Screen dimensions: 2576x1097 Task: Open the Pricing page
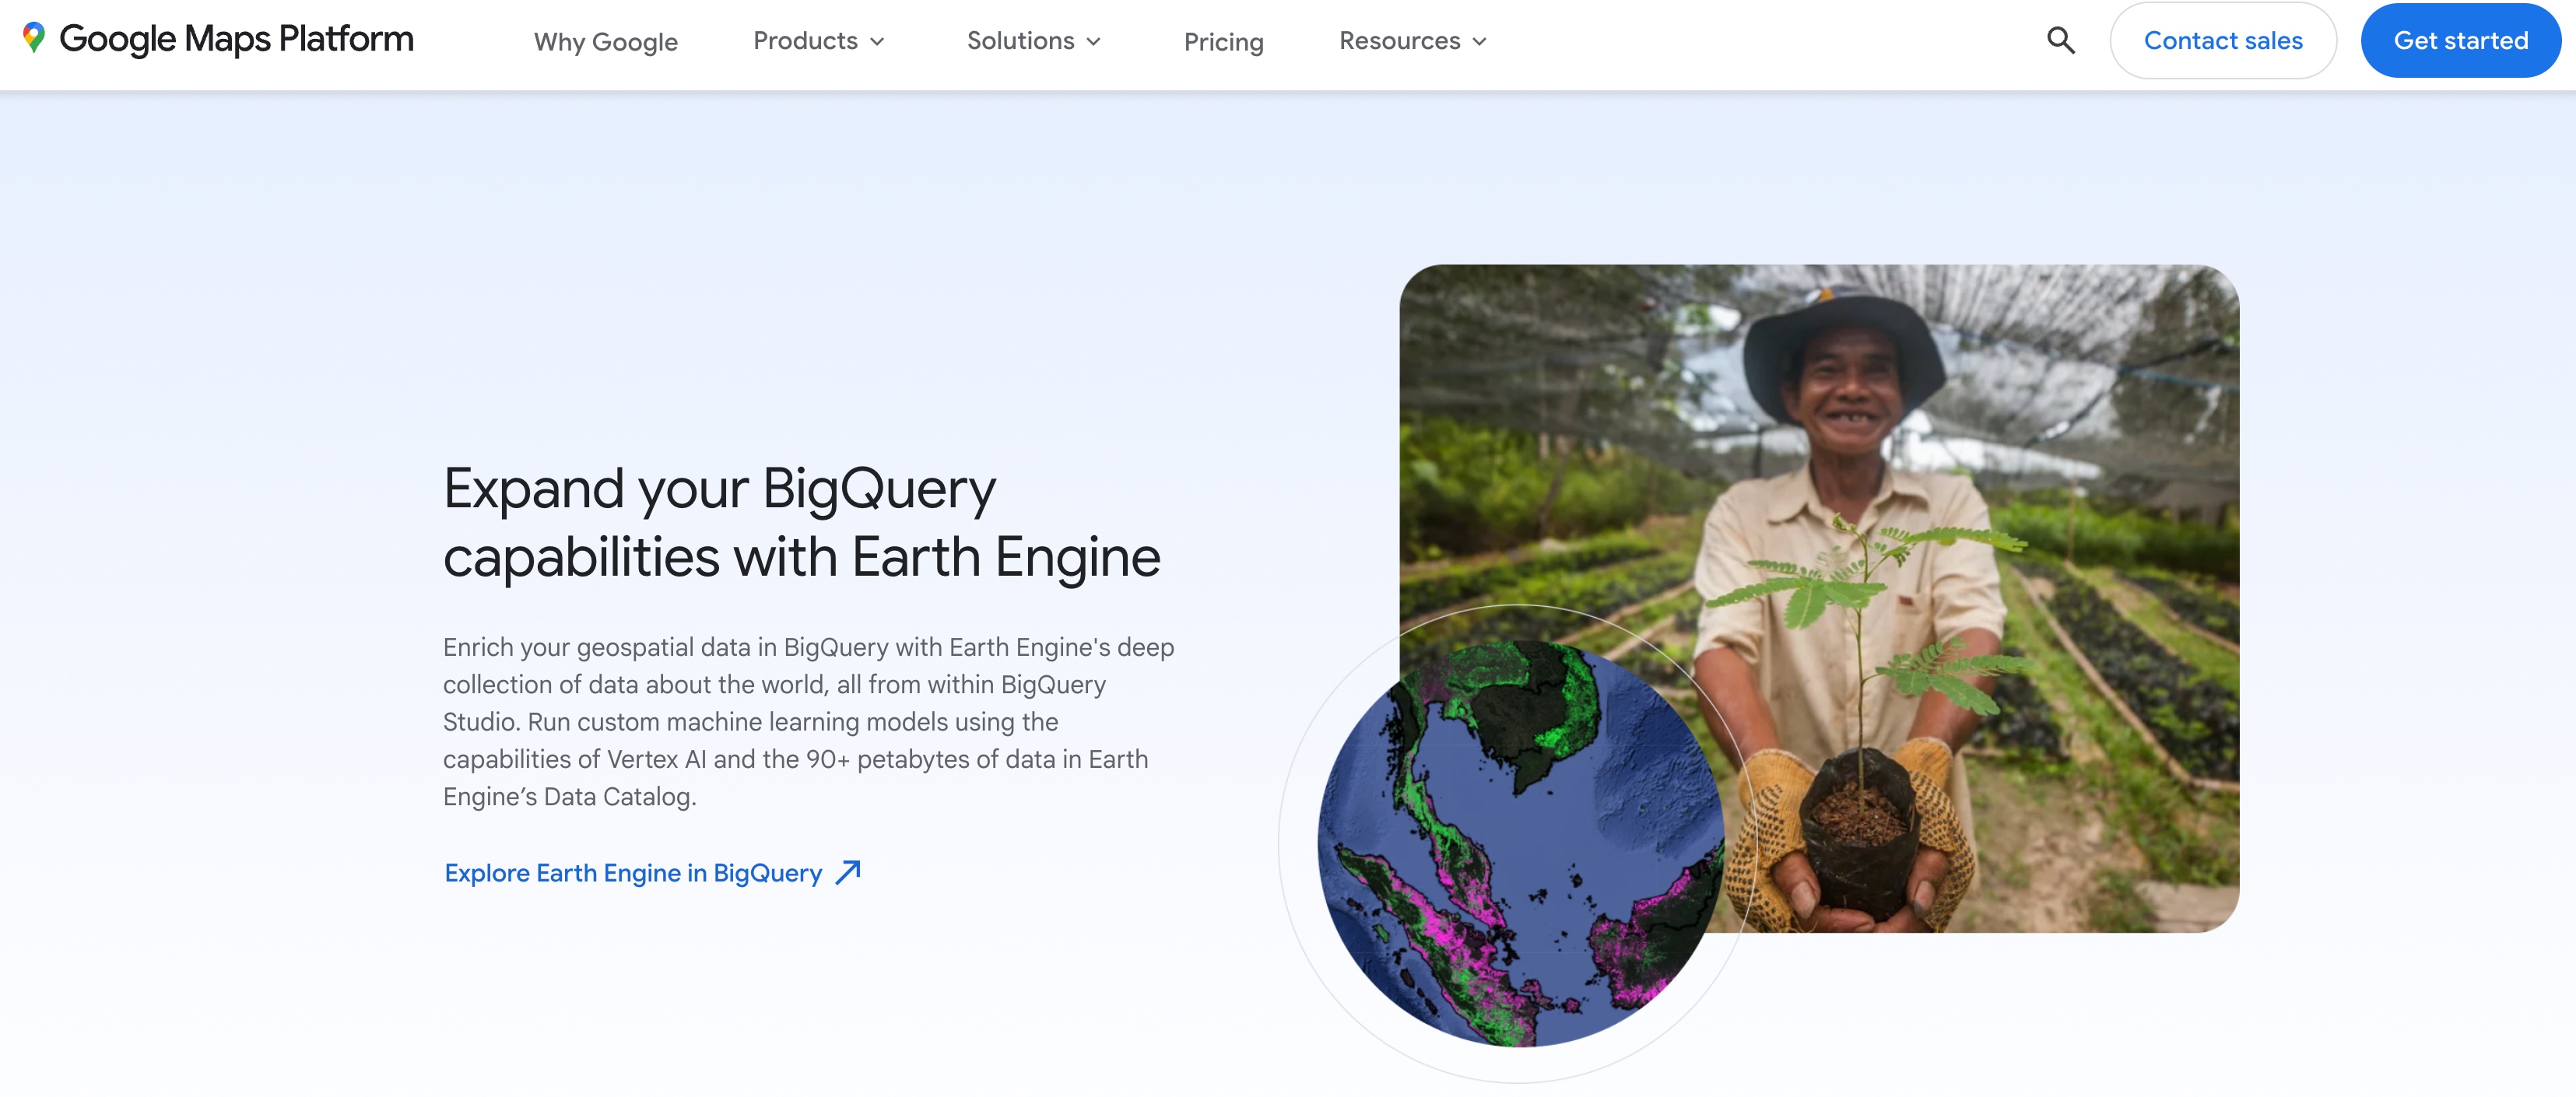point(1224,42)
